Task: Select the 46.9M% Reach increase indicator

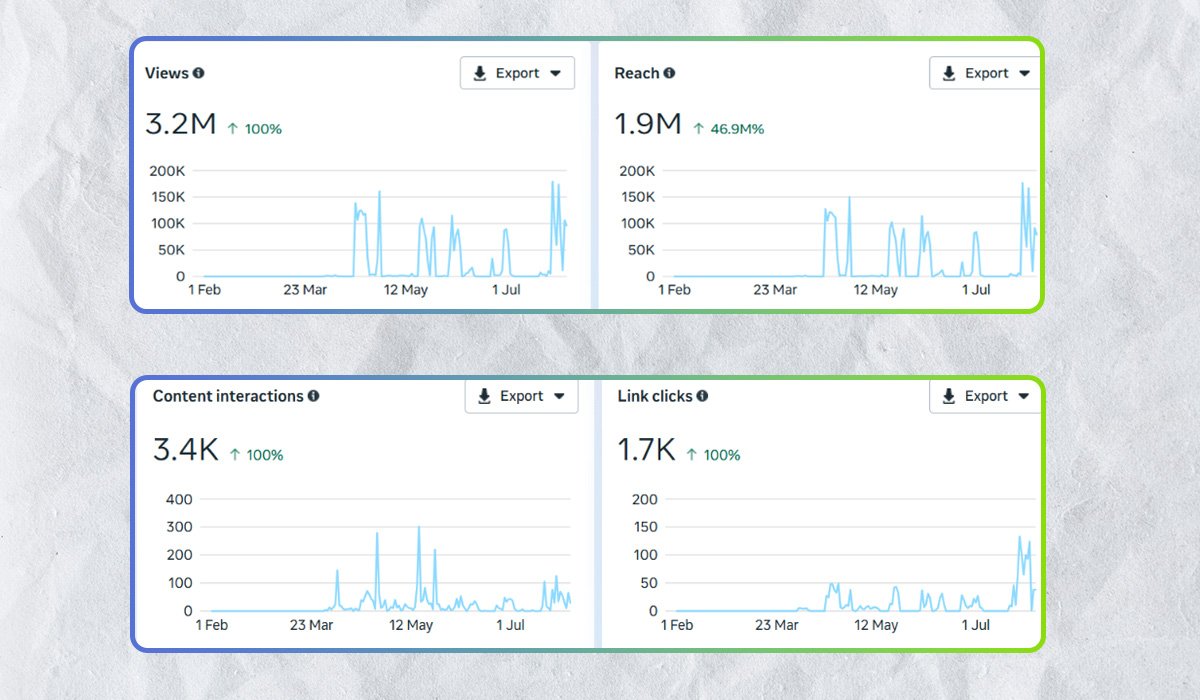Action: [x=728, y=129]
